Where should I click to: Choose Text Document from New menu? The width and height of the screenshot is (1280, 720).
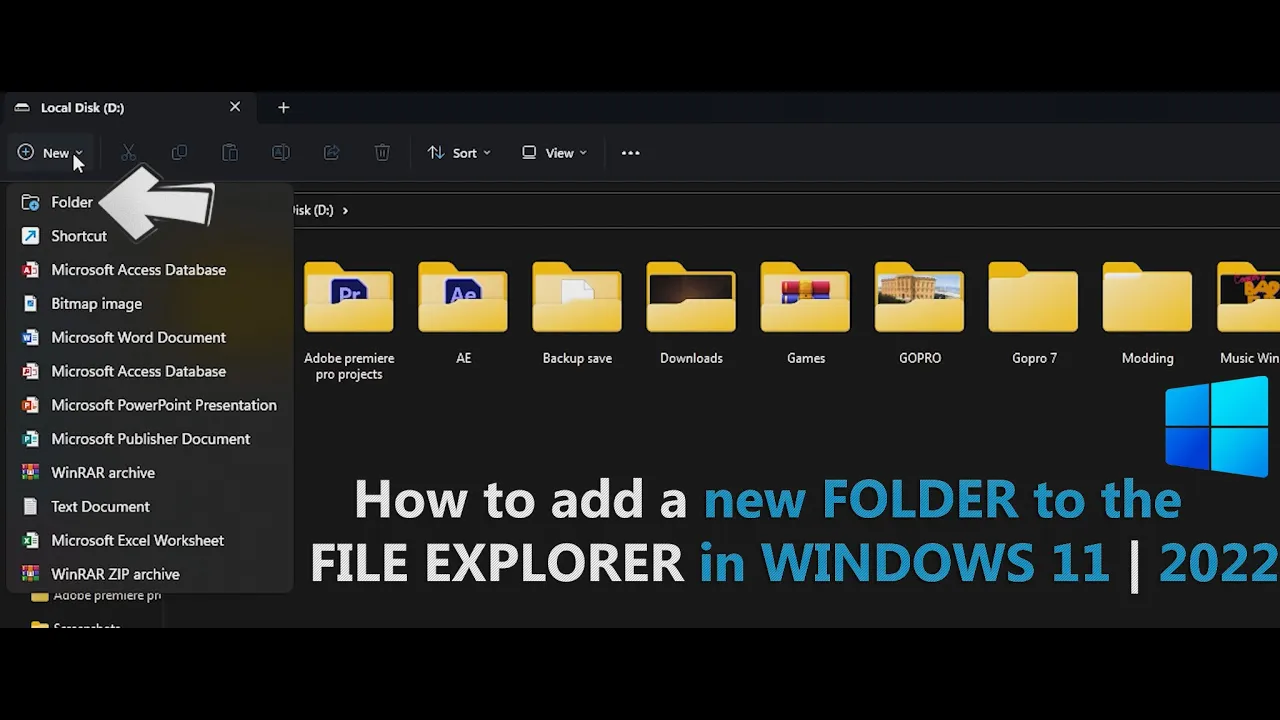click(150, 507)
